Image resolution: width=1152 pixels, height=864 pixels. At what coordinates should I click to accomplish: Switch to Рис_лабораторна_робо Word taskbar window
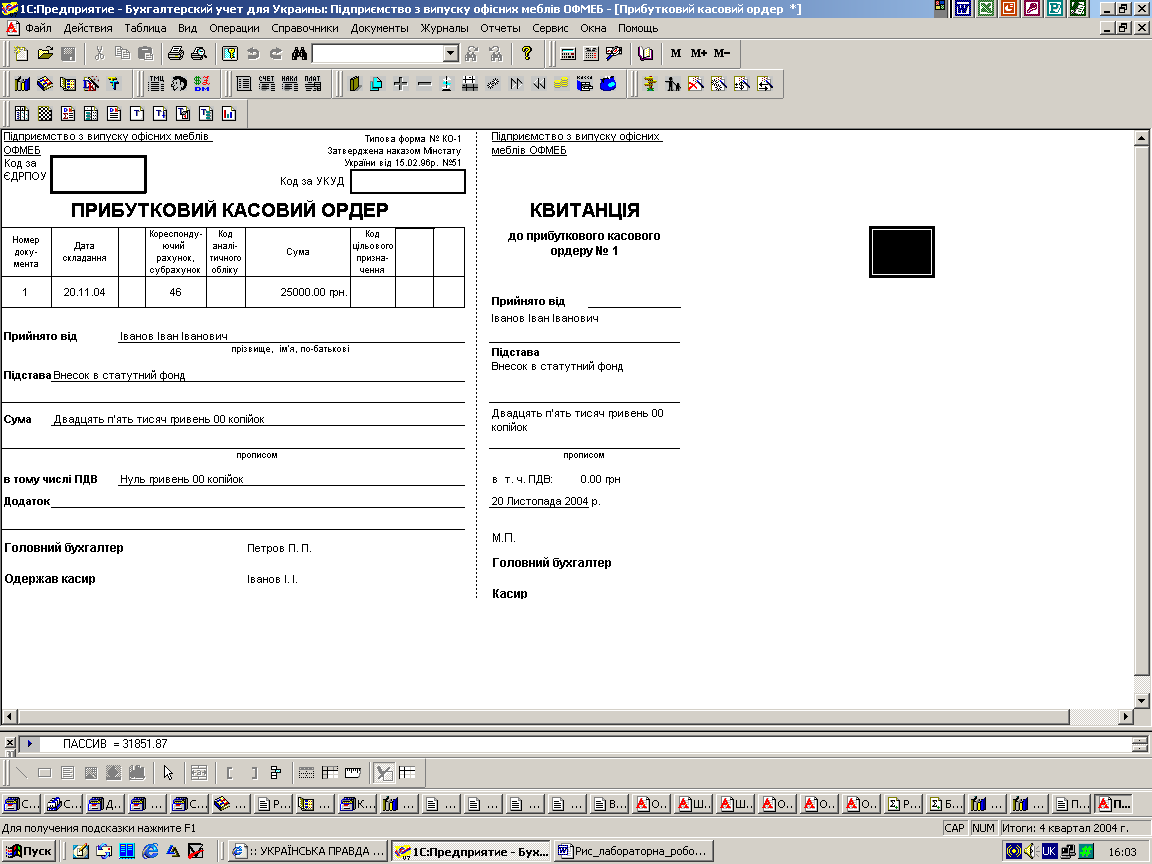(x=634, y=851)
